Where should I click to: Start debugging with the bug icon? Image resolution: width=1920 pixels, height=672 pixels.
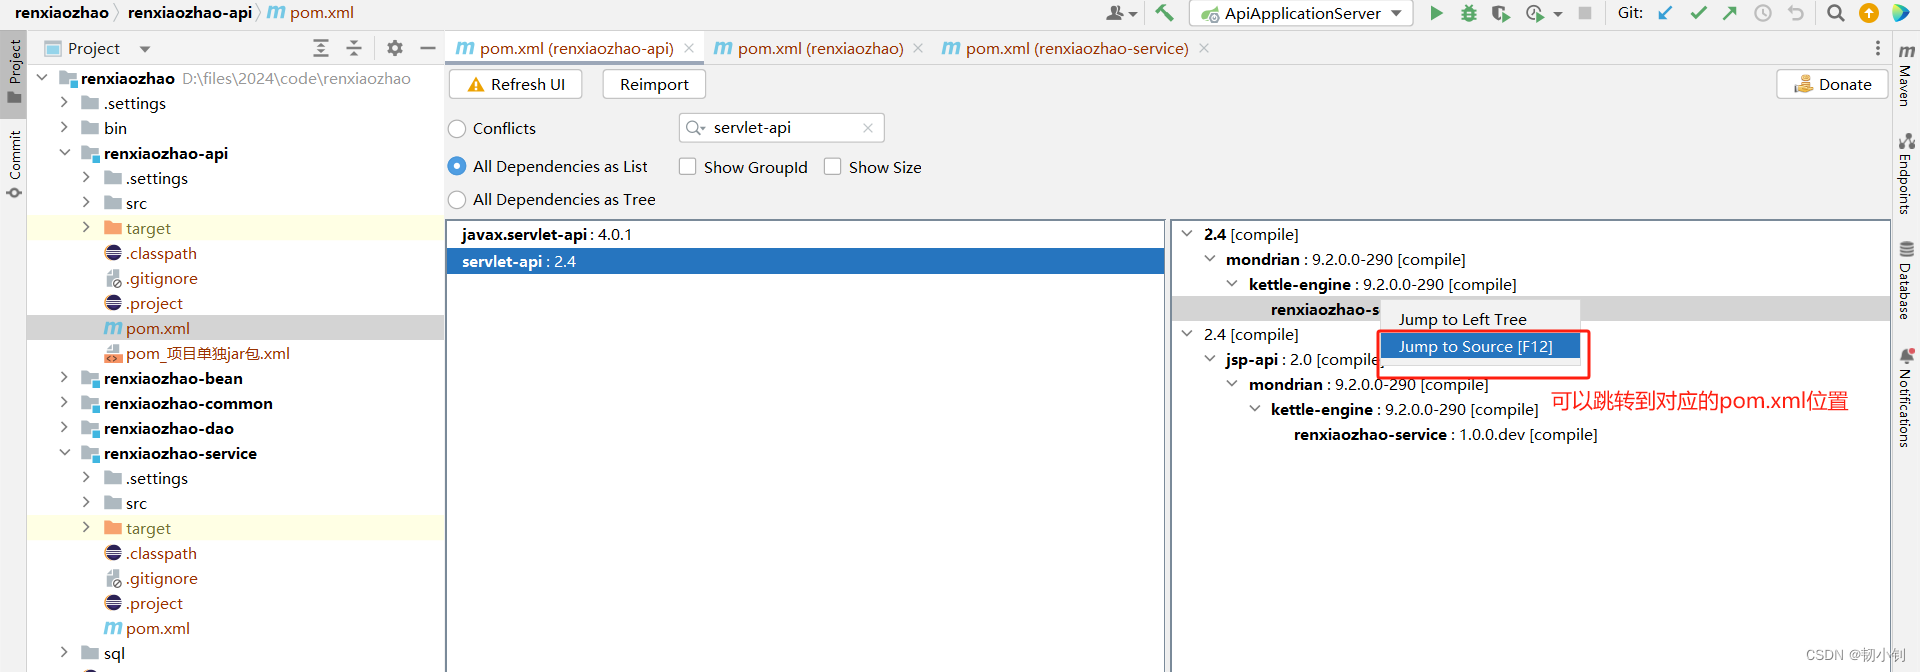[x=1468, y=13]
